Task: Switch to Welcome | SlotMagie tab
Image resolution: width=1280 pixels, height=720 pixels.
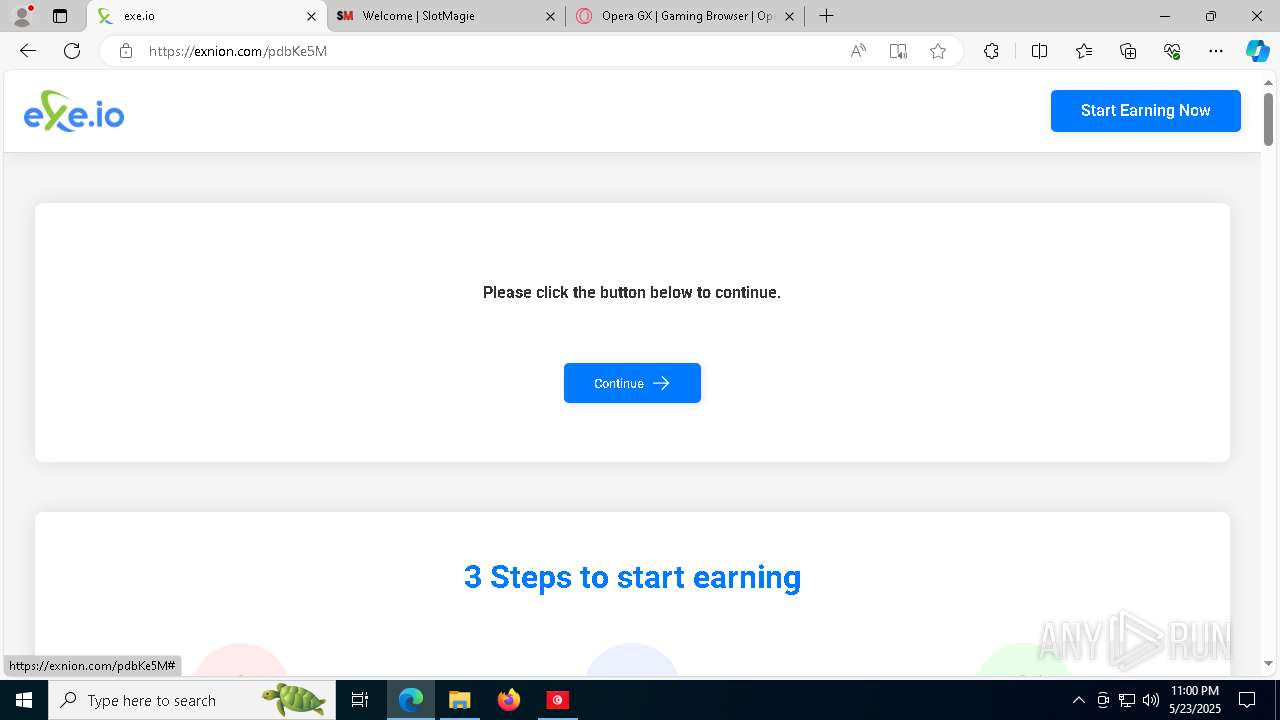Action: [446, 16]
